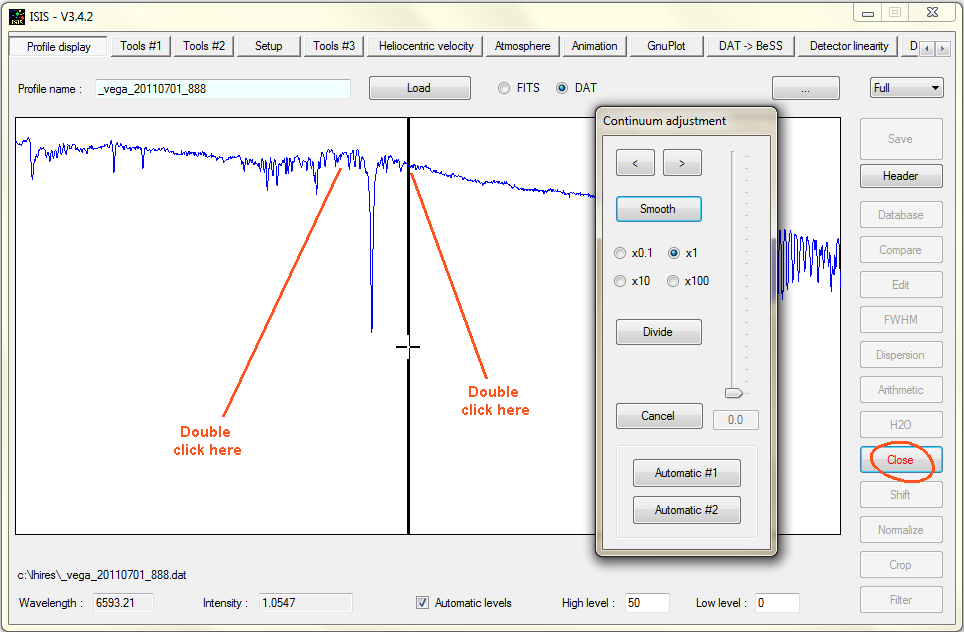
Task: Click the Profile name input field
Action: click(223, 88)
